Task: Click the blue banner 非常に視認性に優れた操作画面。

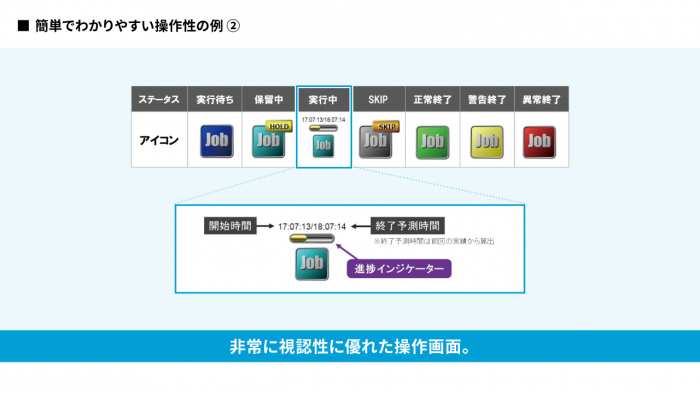Action: [350, 346]
